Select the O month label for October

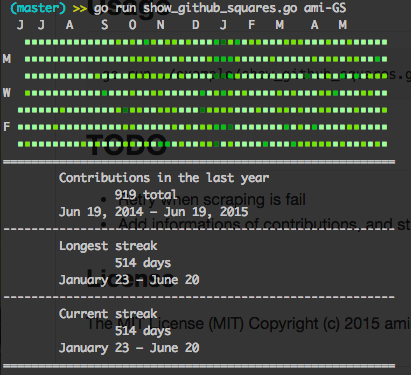point(133,25)
